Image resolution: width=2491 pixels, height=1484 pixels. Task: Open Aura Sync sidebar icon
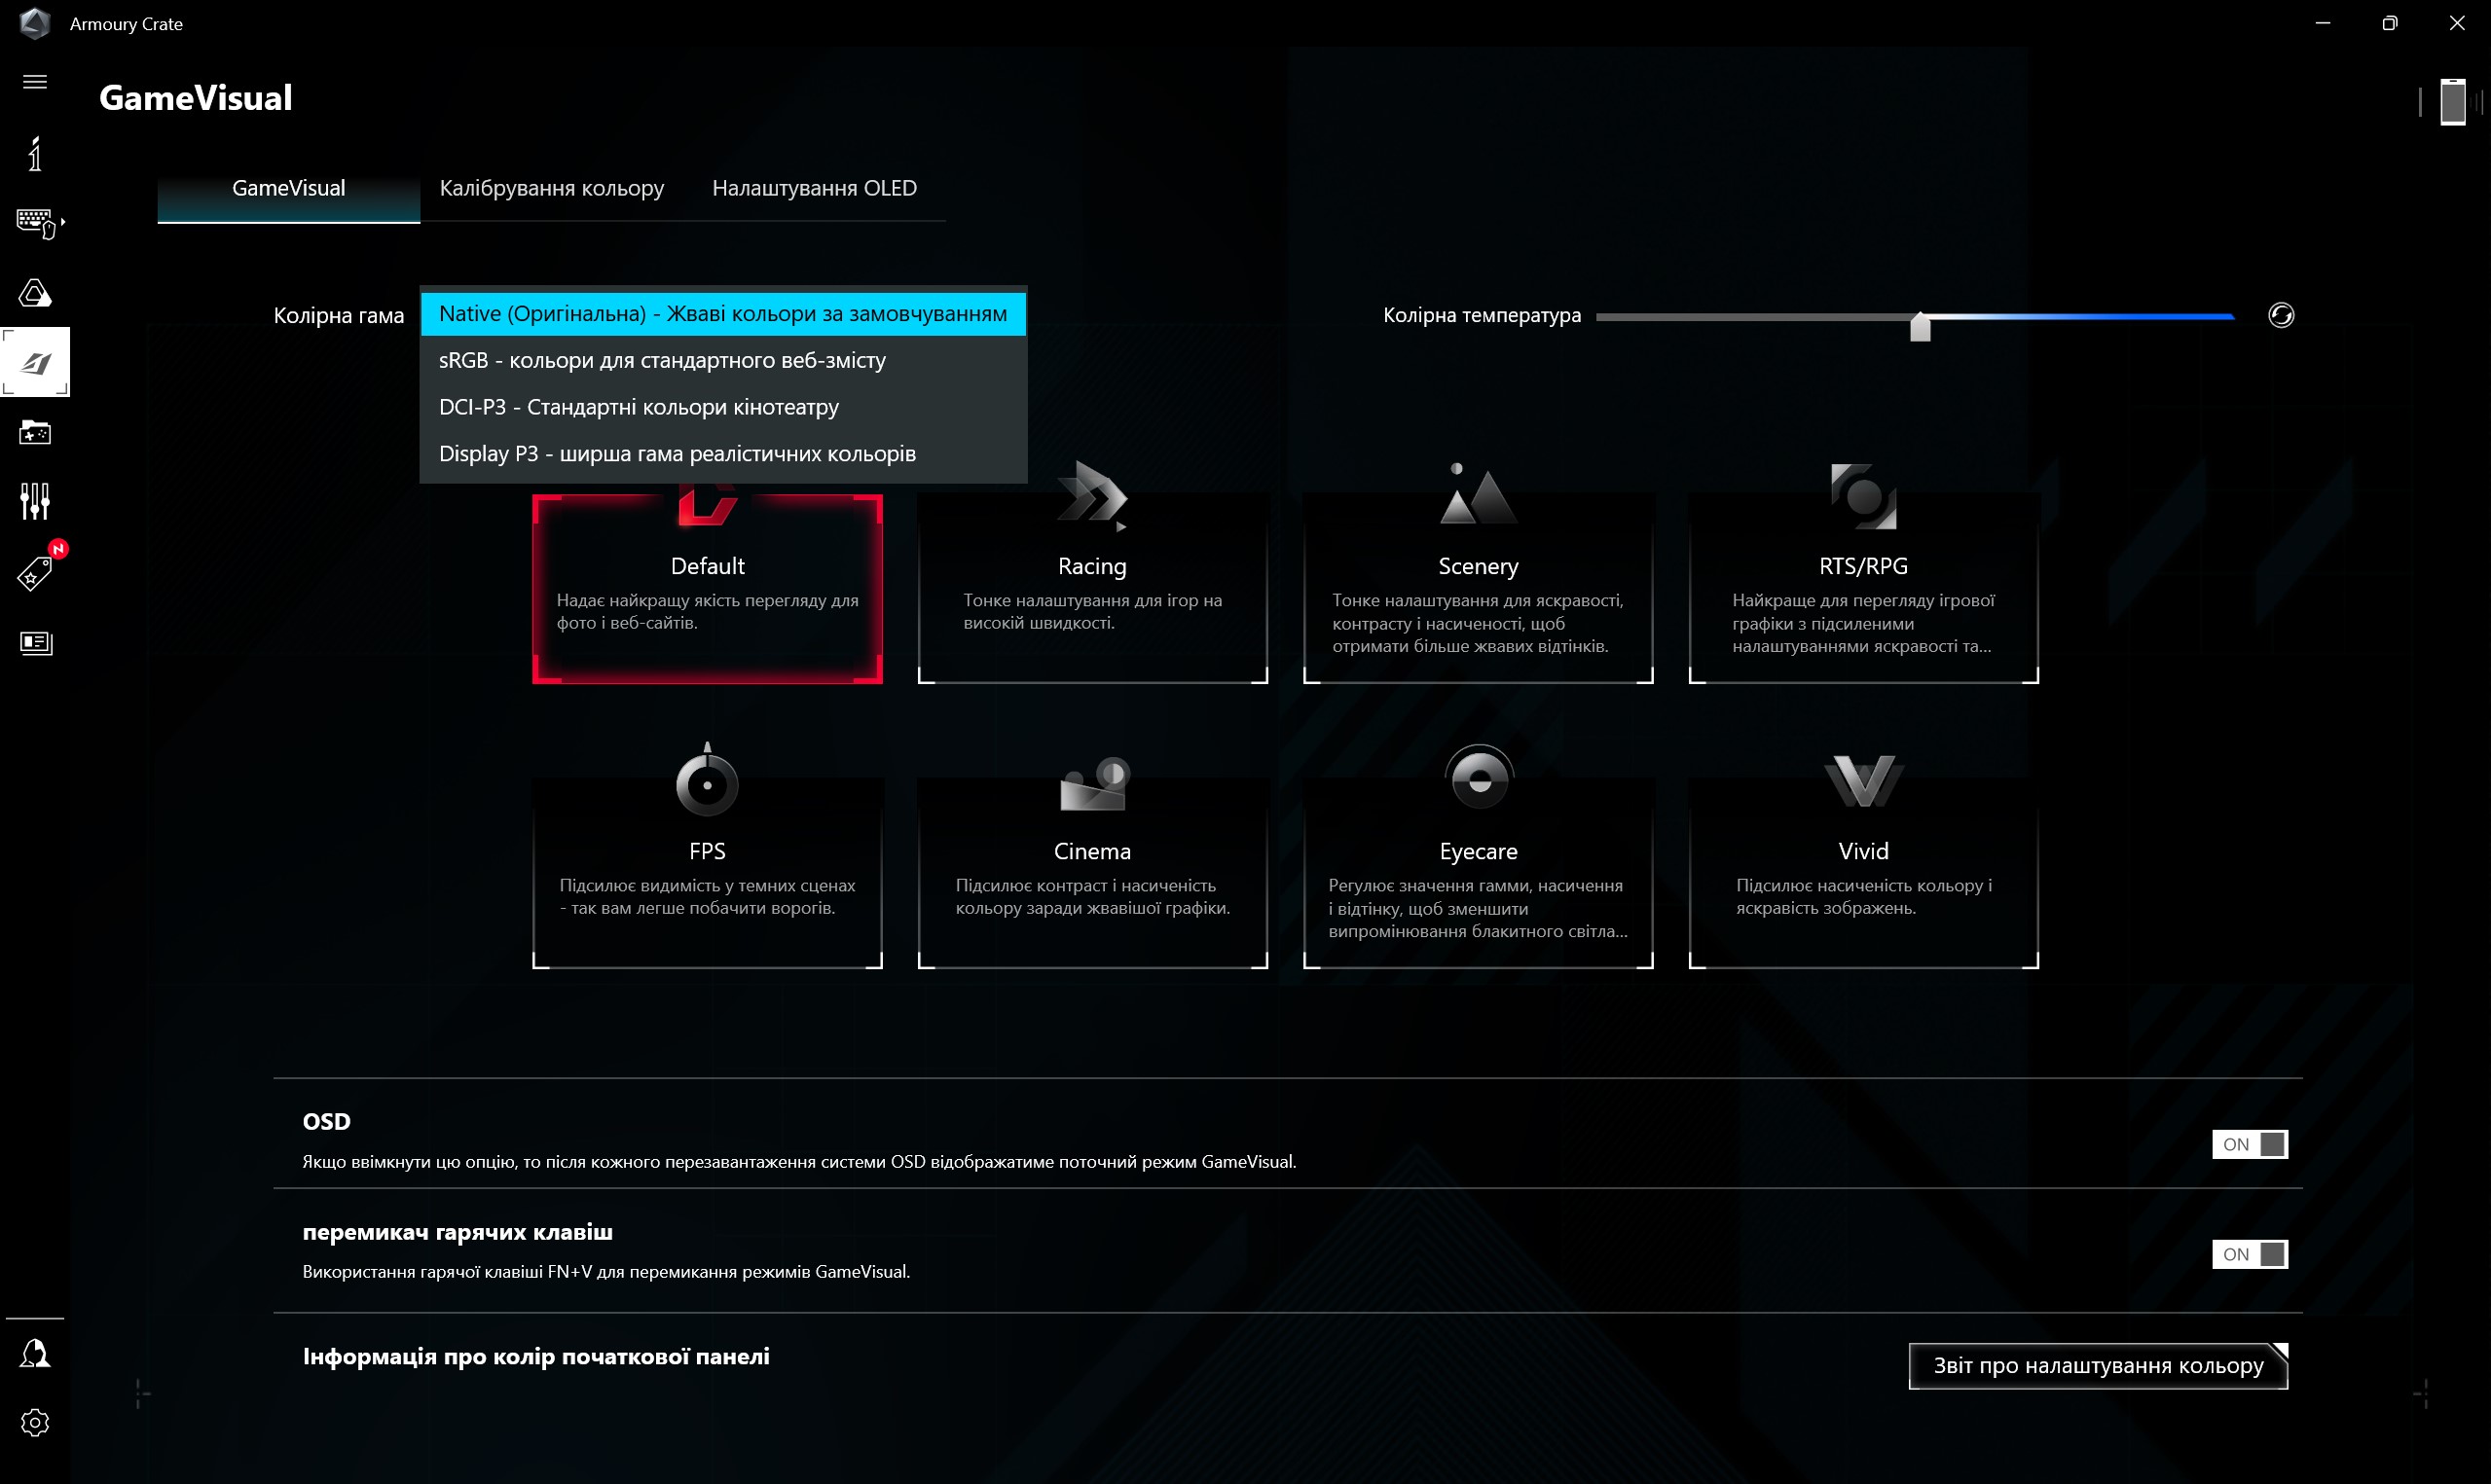pyautogui.click(x=35, y=293)
